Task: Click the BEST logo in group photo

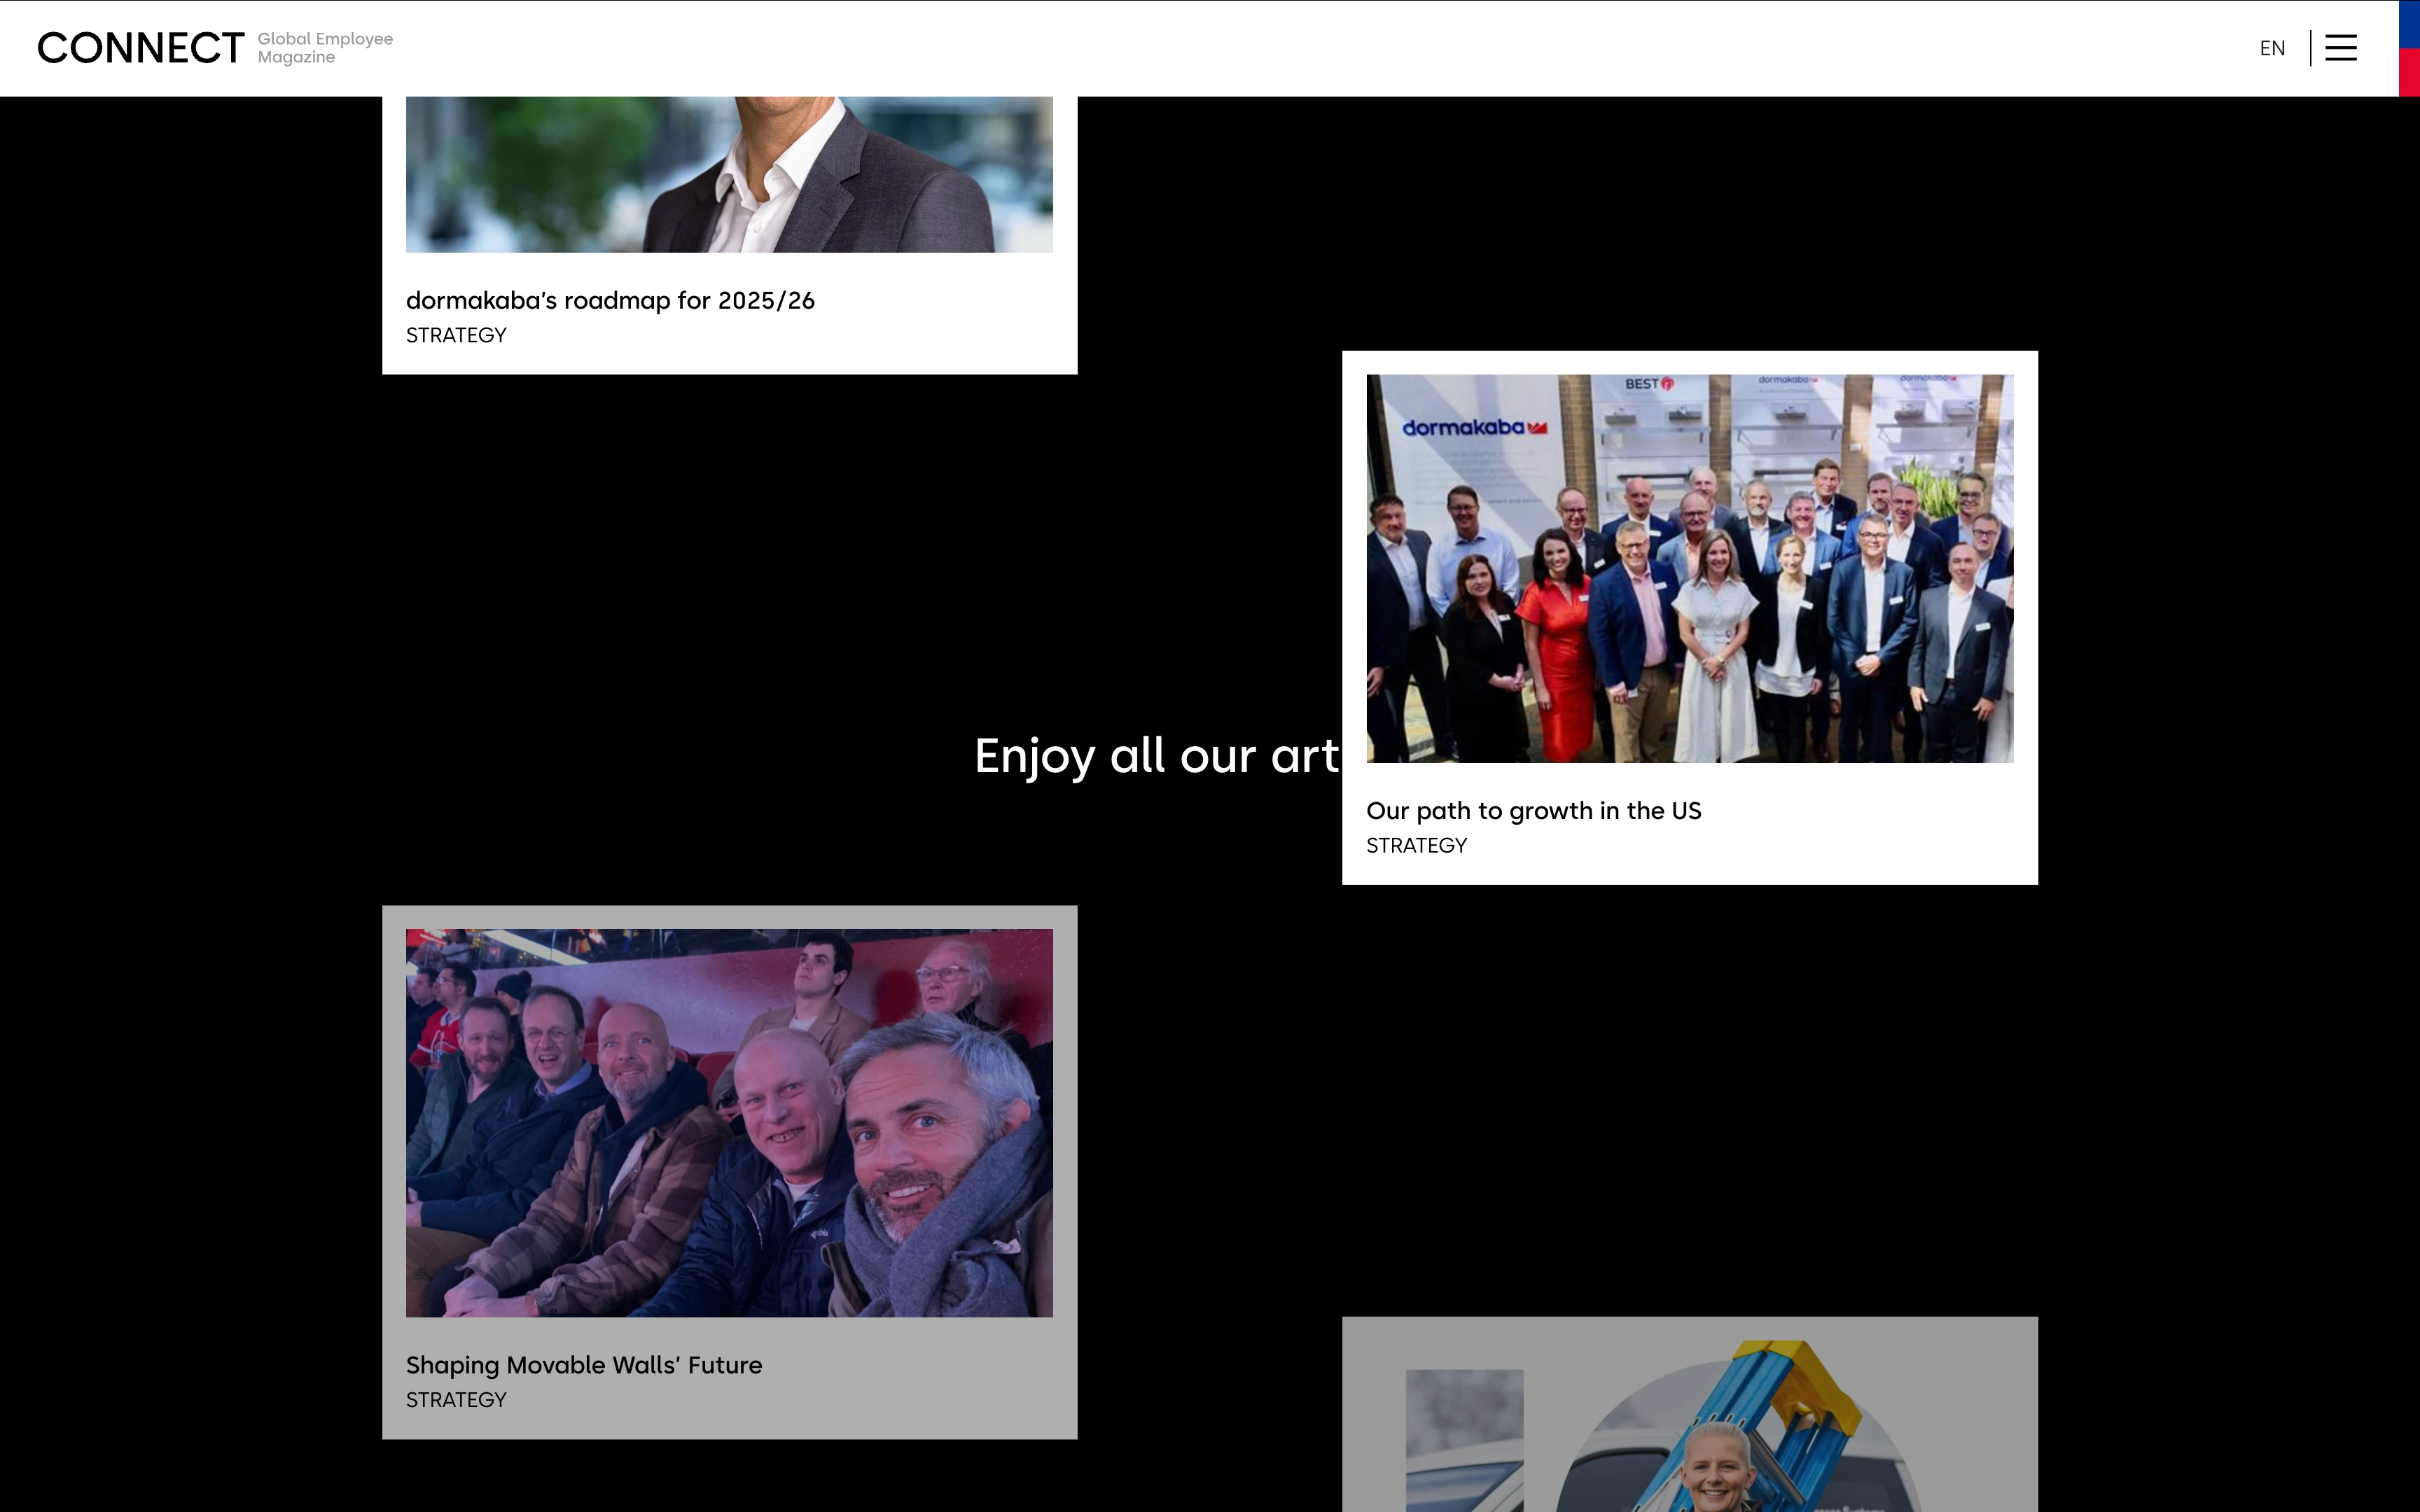Action: (1649, 384)
